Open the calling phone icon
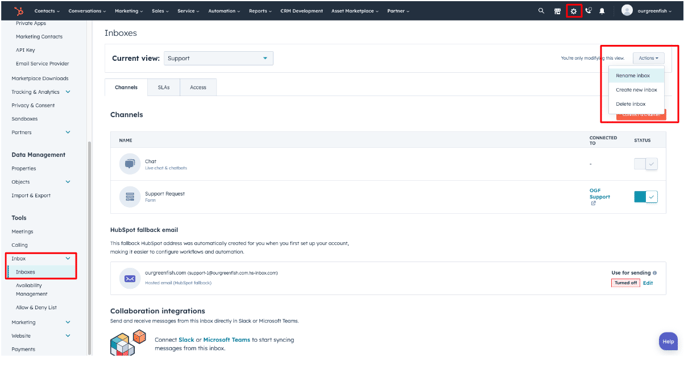The width and height of the screenshot is (688, 365). point(588,11)
